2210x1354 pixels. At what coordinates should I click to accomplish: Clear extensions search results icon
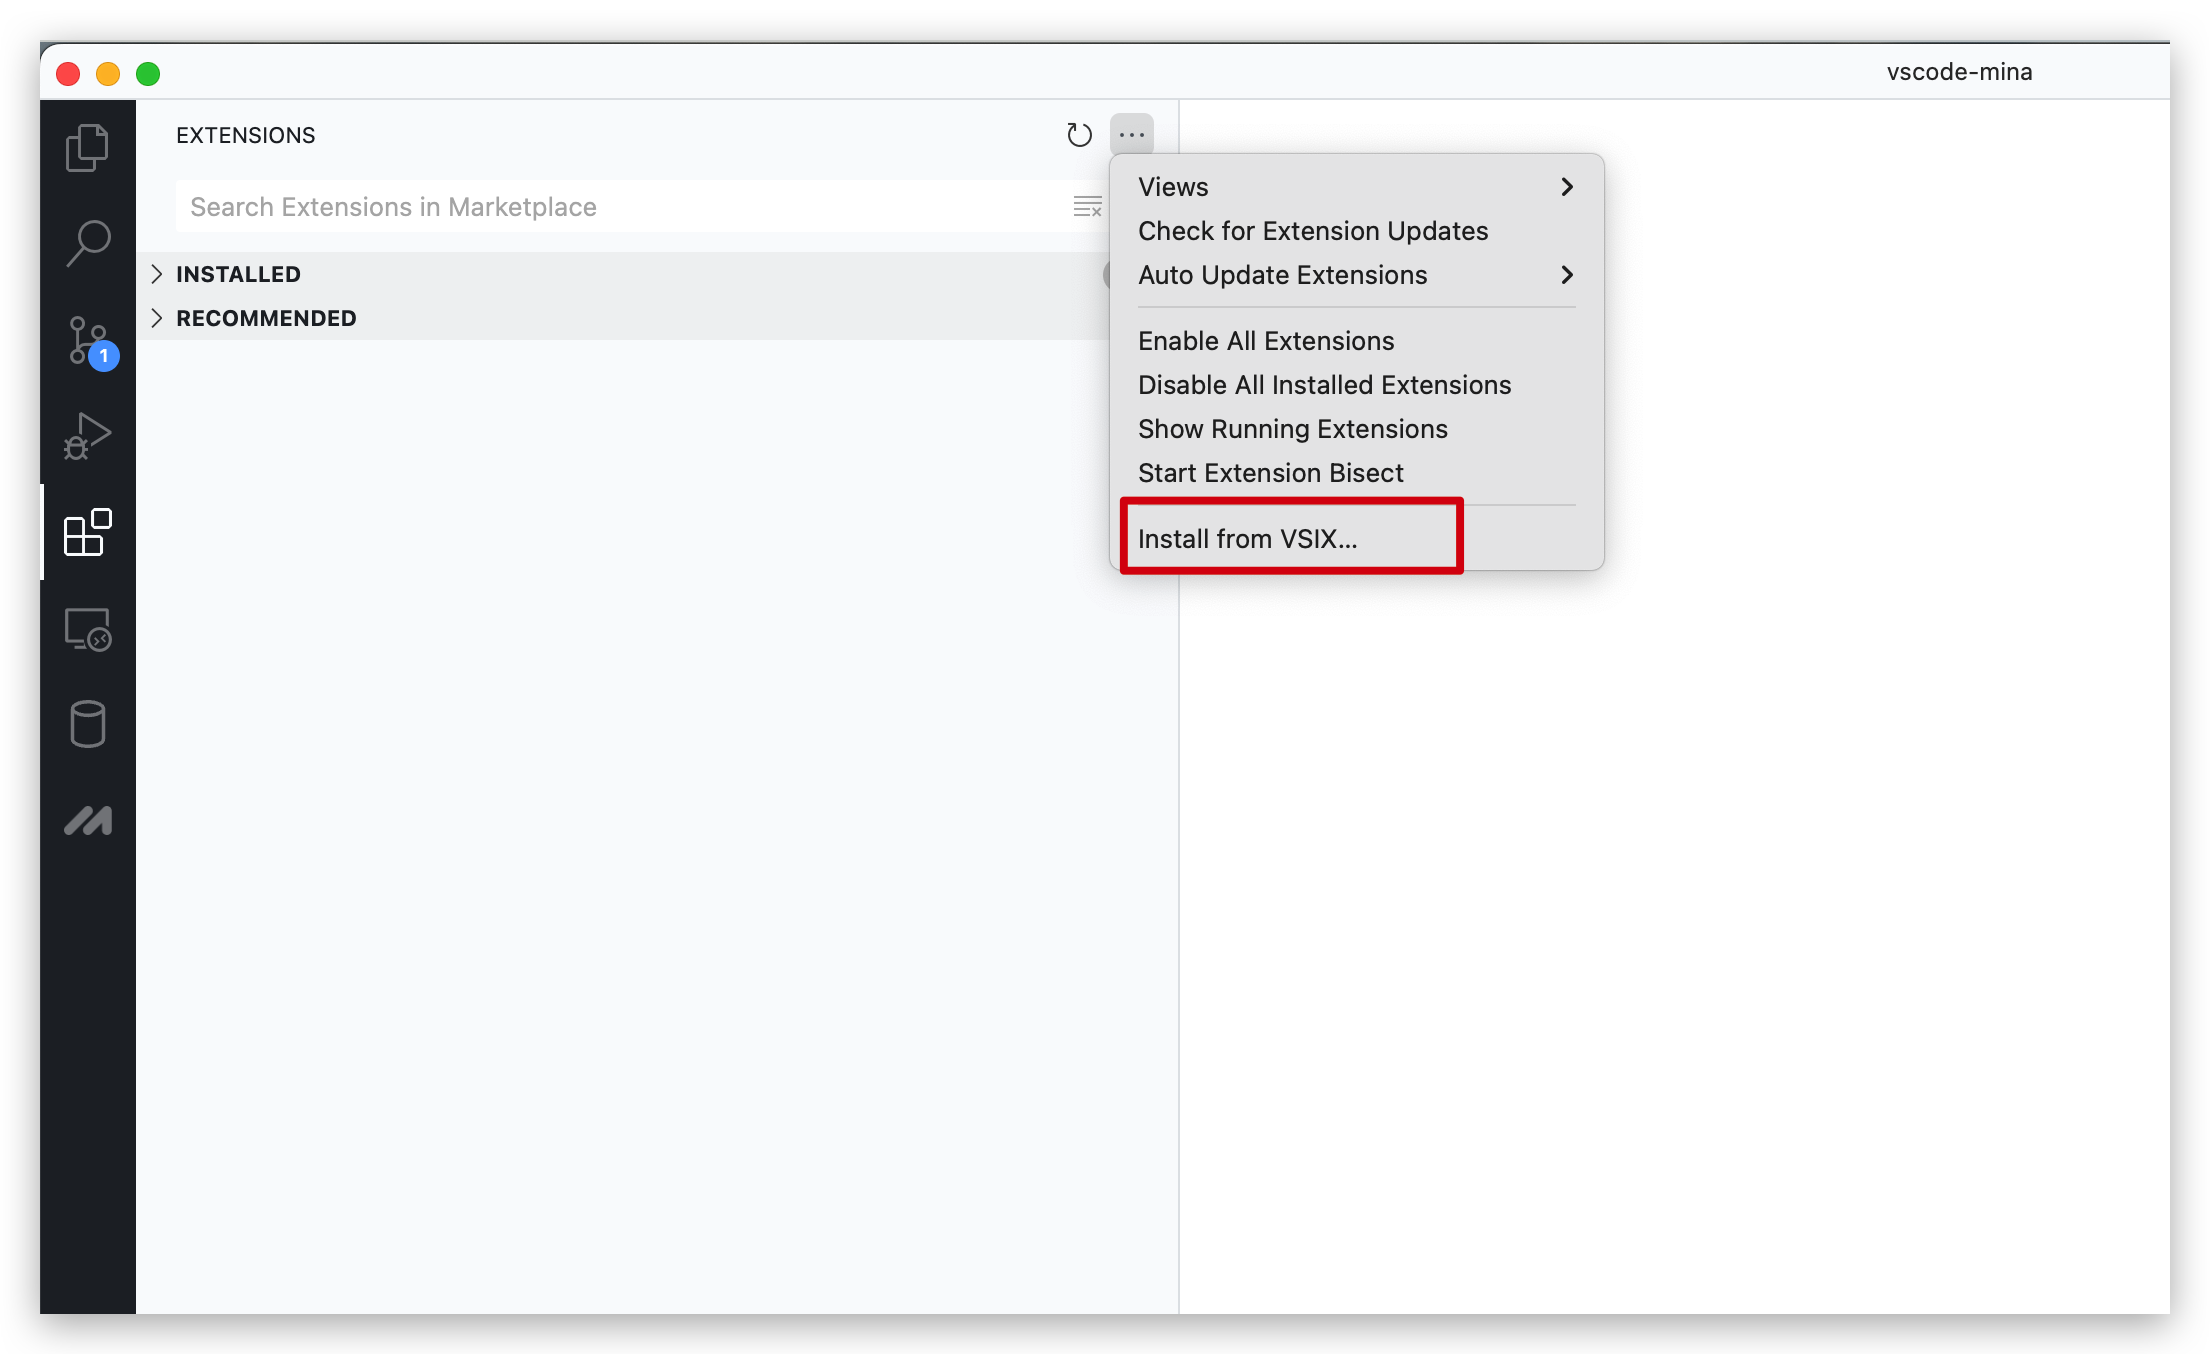pyautogui.click(x=1087, y=207)
